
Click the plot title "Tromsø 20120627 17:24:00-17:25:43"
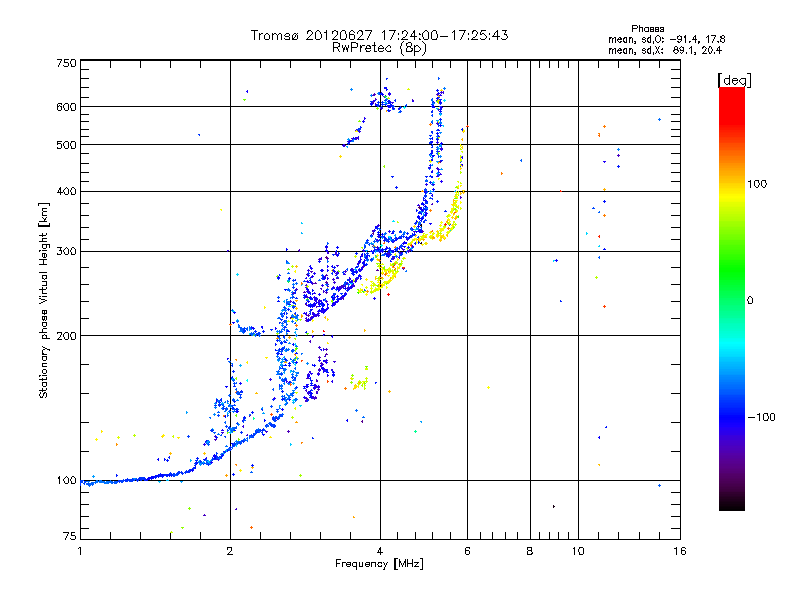(379, 35)
